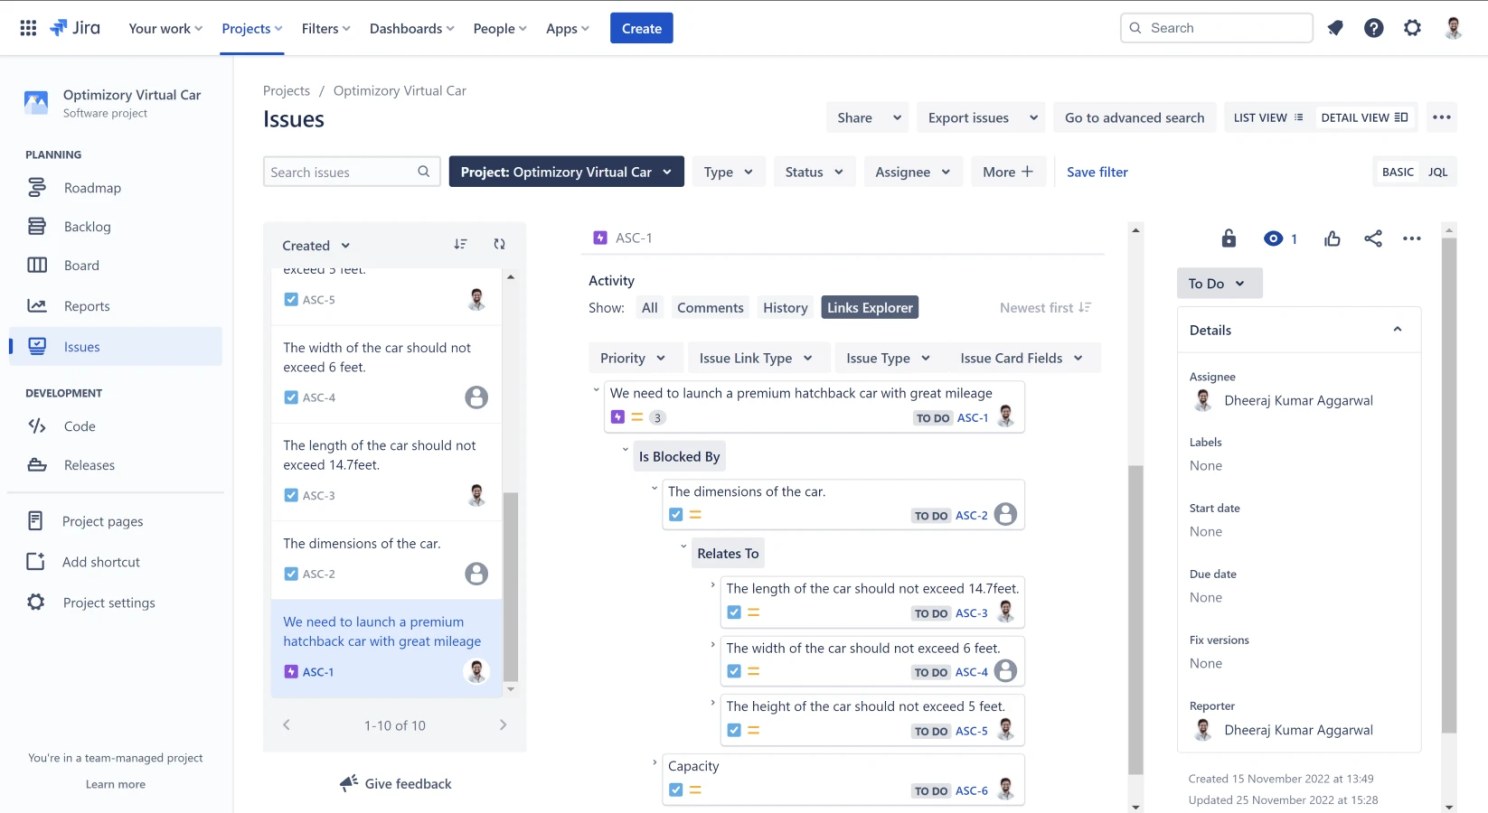This screenshot has width=1488, height=813.
Task: Open the Dashboards menu
Action: 412,28
